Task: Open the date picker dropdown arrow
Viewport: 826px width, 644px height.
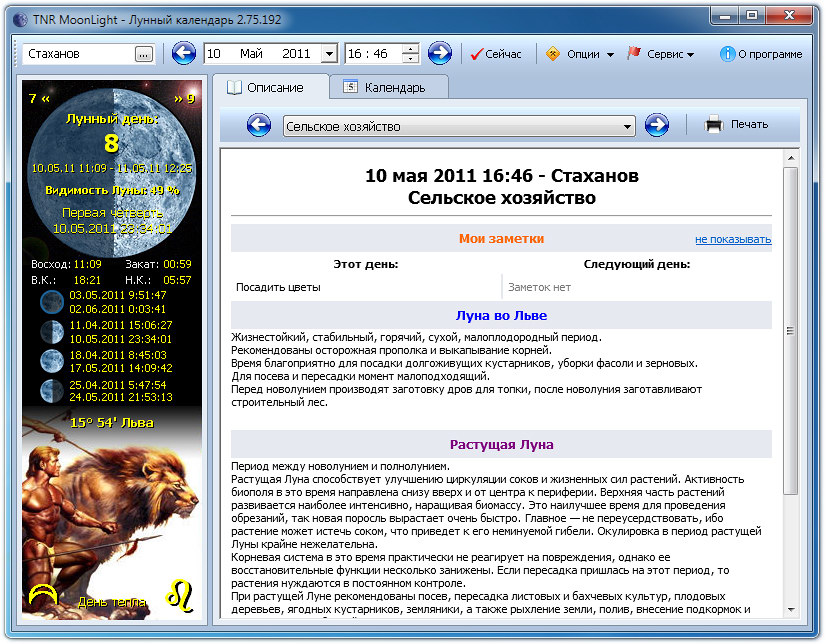Action: tap(329, 54)
